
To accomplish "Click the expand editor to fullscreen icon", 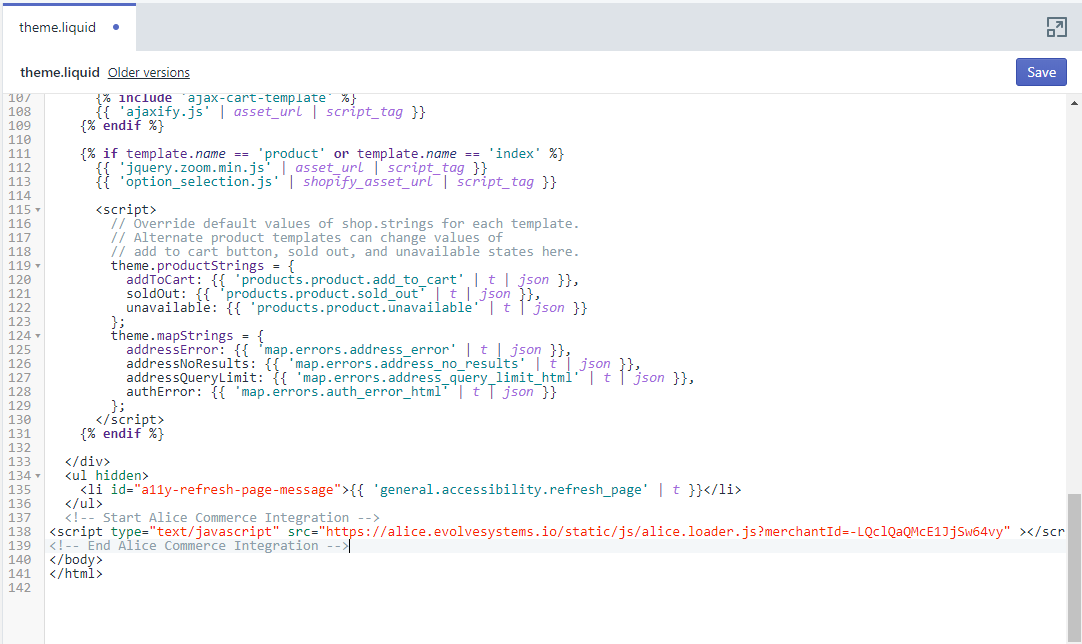I will pyautogui.click(x=1056, y=27).
